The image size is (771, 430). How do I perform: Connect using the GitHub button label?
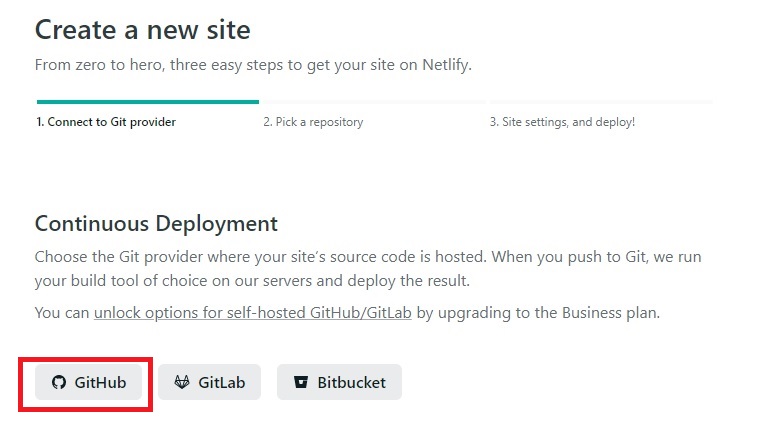pos(100,382)
